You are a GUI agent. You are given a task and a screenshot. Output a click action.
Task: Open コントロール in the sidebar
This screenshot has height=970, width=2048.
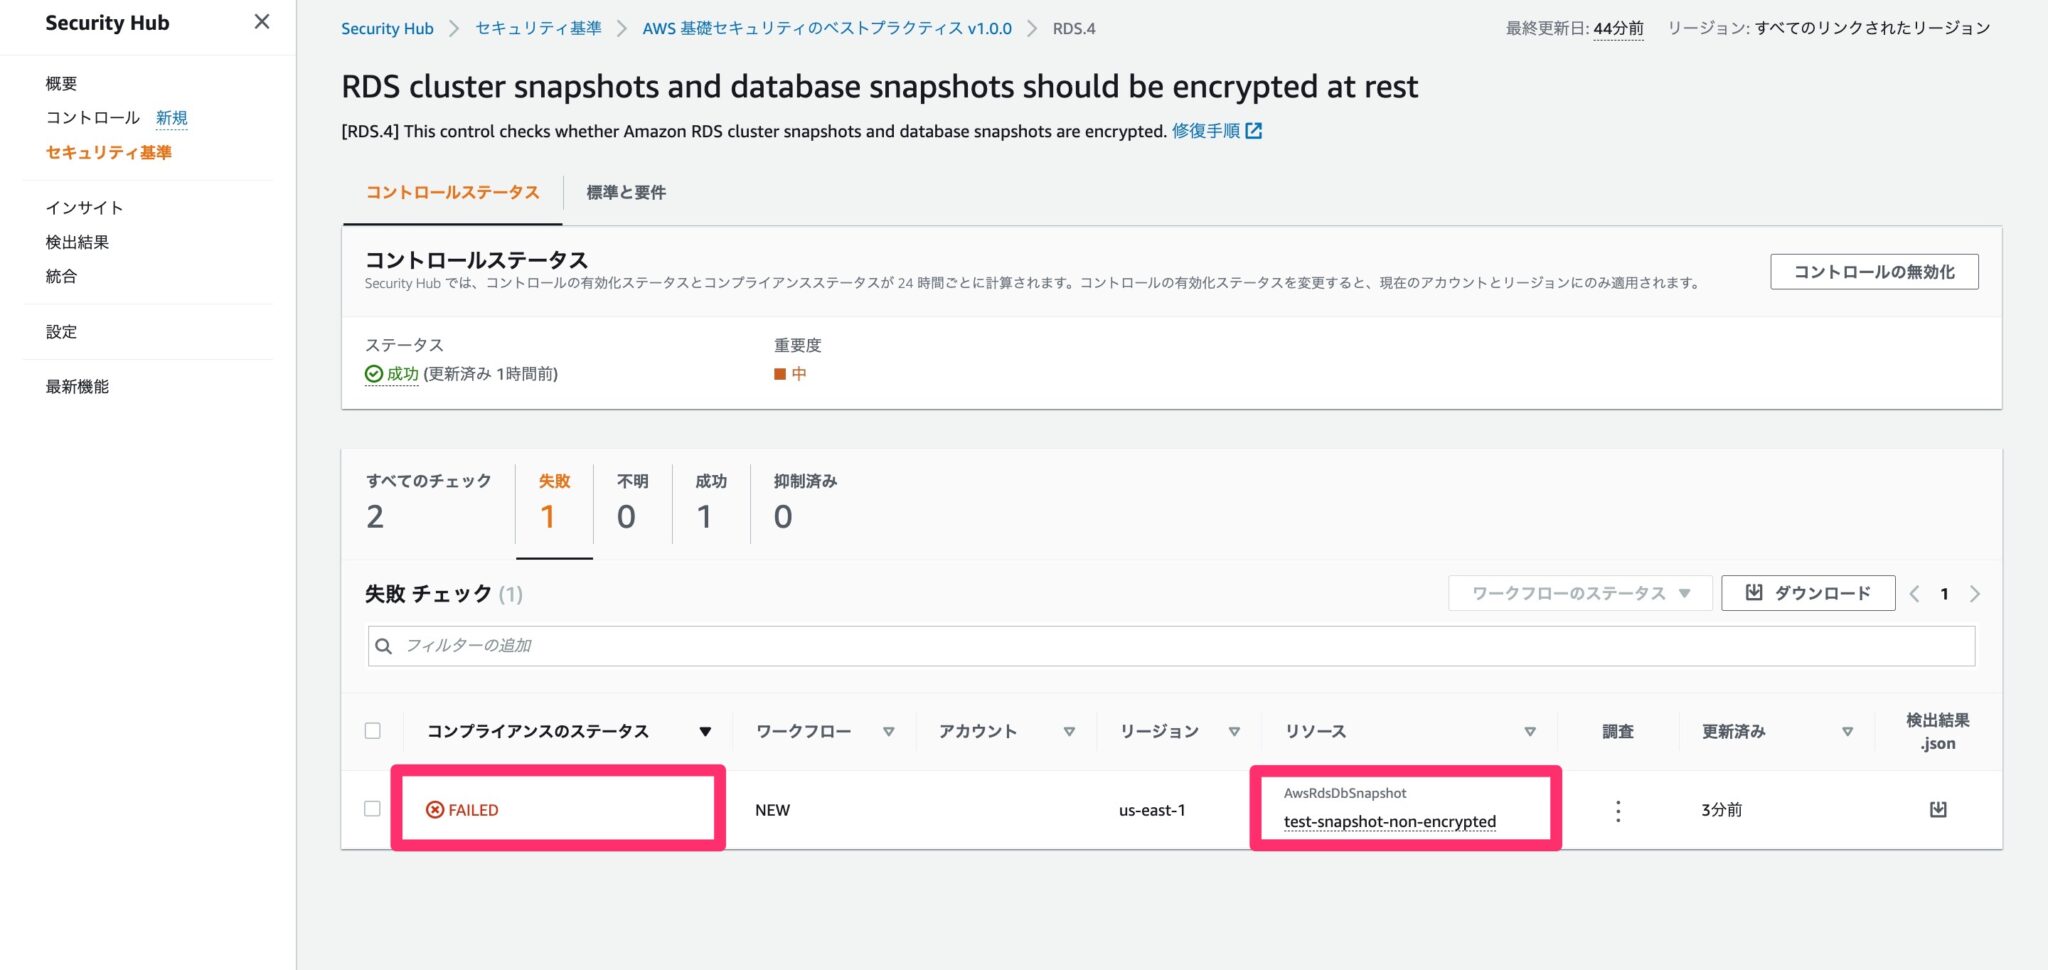point(92,118)
